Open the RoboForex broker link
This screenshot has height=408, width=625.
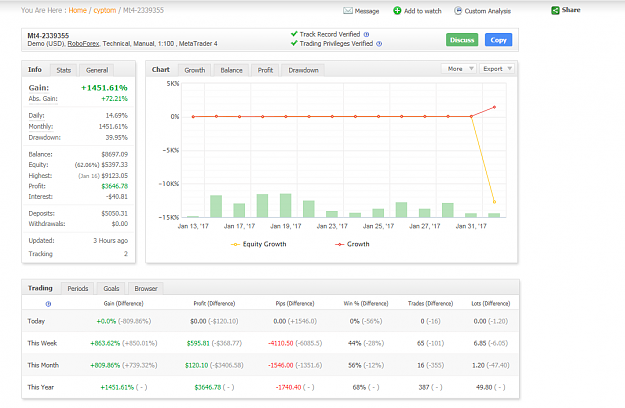pyautogui.click(x=83, y=44)
